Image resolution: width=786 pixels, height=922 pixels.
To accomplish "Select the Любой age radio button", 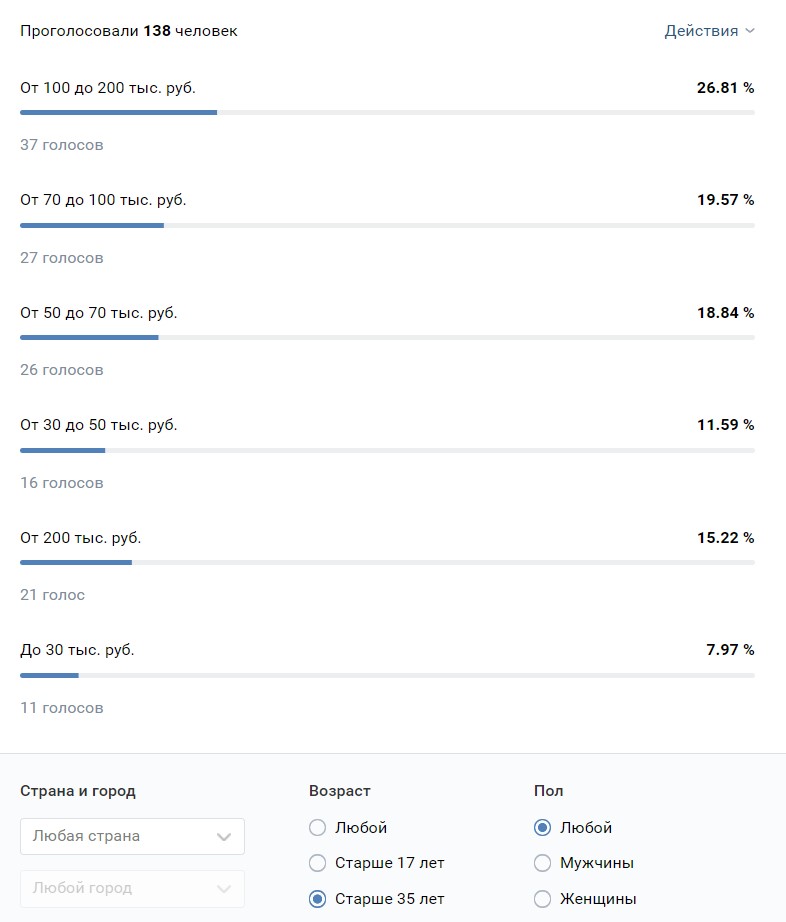I will 318,828.
